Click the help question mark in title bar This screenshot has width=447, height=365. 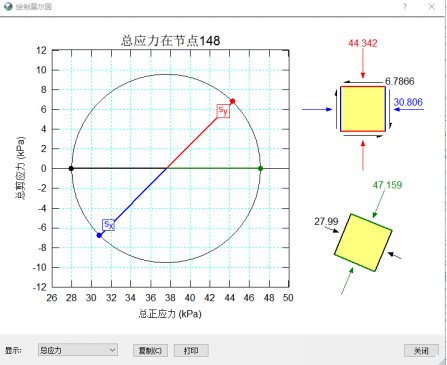coord(405,7)
